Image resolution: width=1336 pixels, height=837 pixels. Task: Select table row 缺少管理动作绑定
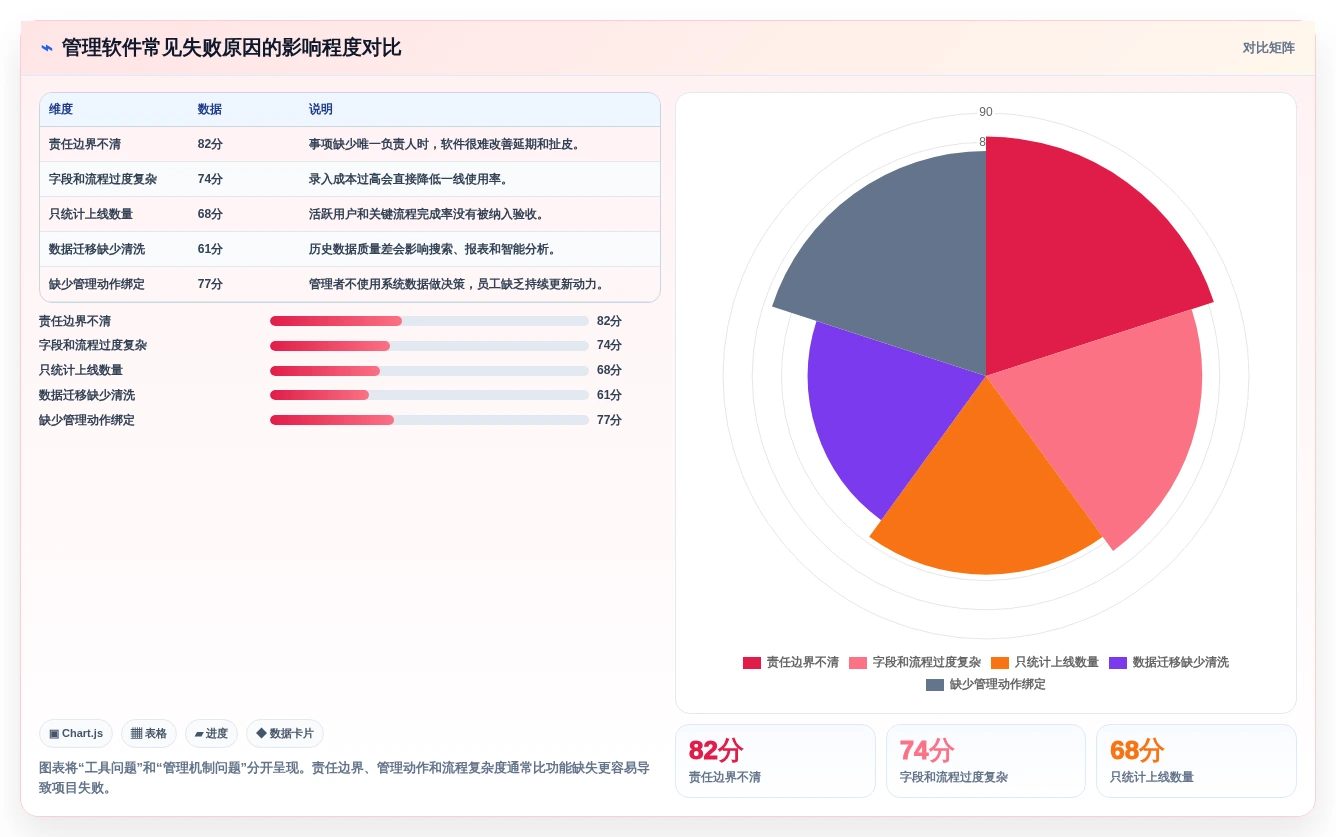coord(350,284)
